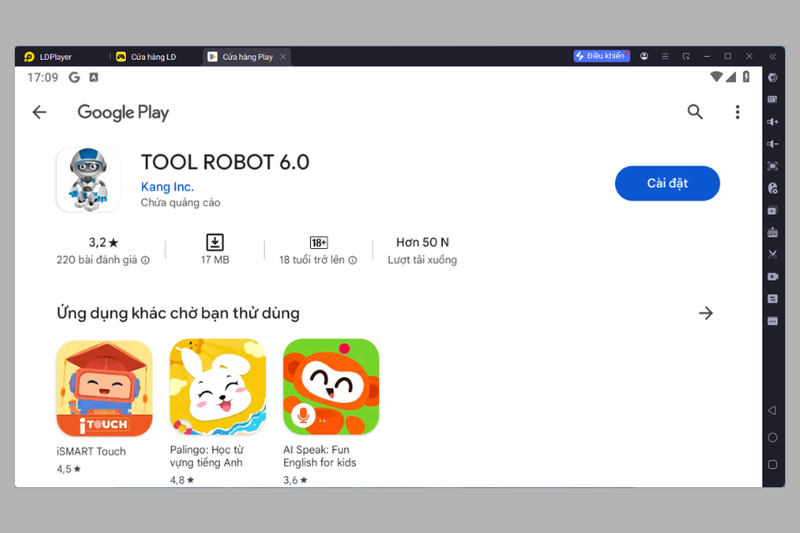Click the info icon beside 220 bài đánh giá
Viewport: 800px width, 533px height.
[x=145, y=260]
